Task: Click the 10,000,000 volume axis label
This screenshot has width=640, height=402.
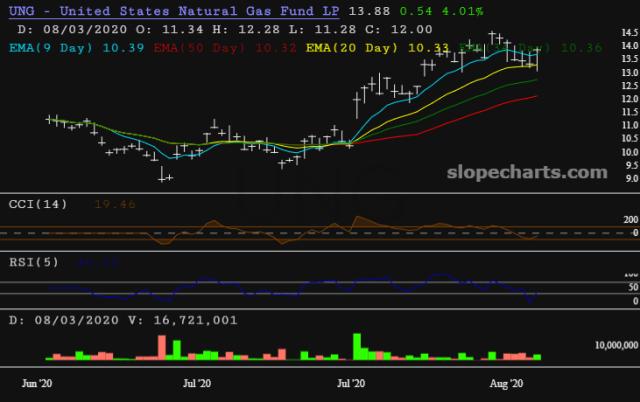Action: click(x=616, y=345)
